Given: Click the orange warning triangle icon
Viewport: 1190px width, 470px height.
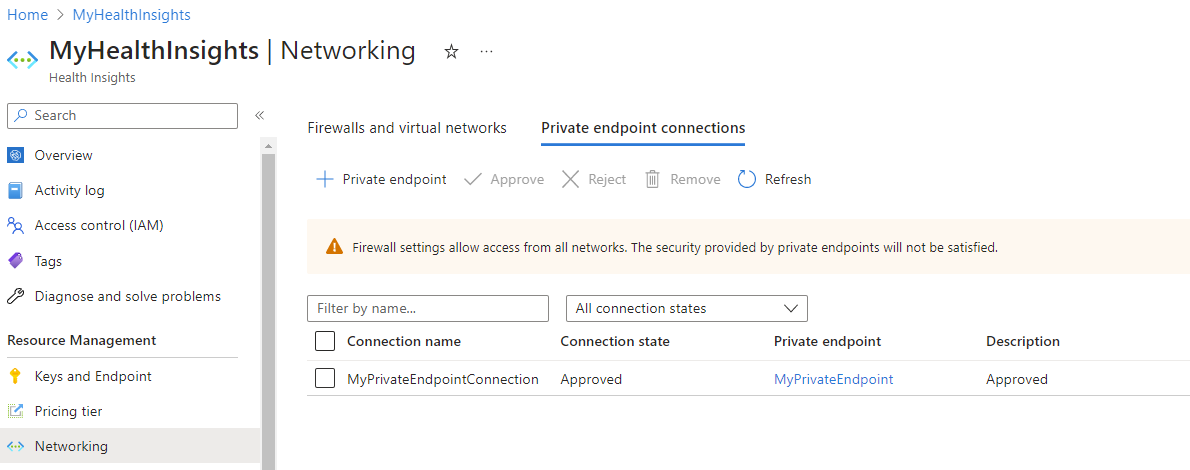Looking at the screenshot, I should 334,247.
